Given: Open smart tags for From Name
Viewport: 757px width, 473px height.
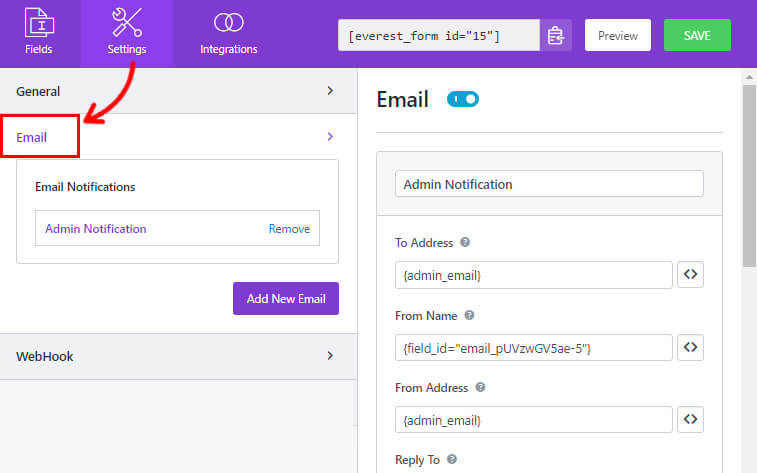Looking at the screenshot, I should [x=690, y=347].
